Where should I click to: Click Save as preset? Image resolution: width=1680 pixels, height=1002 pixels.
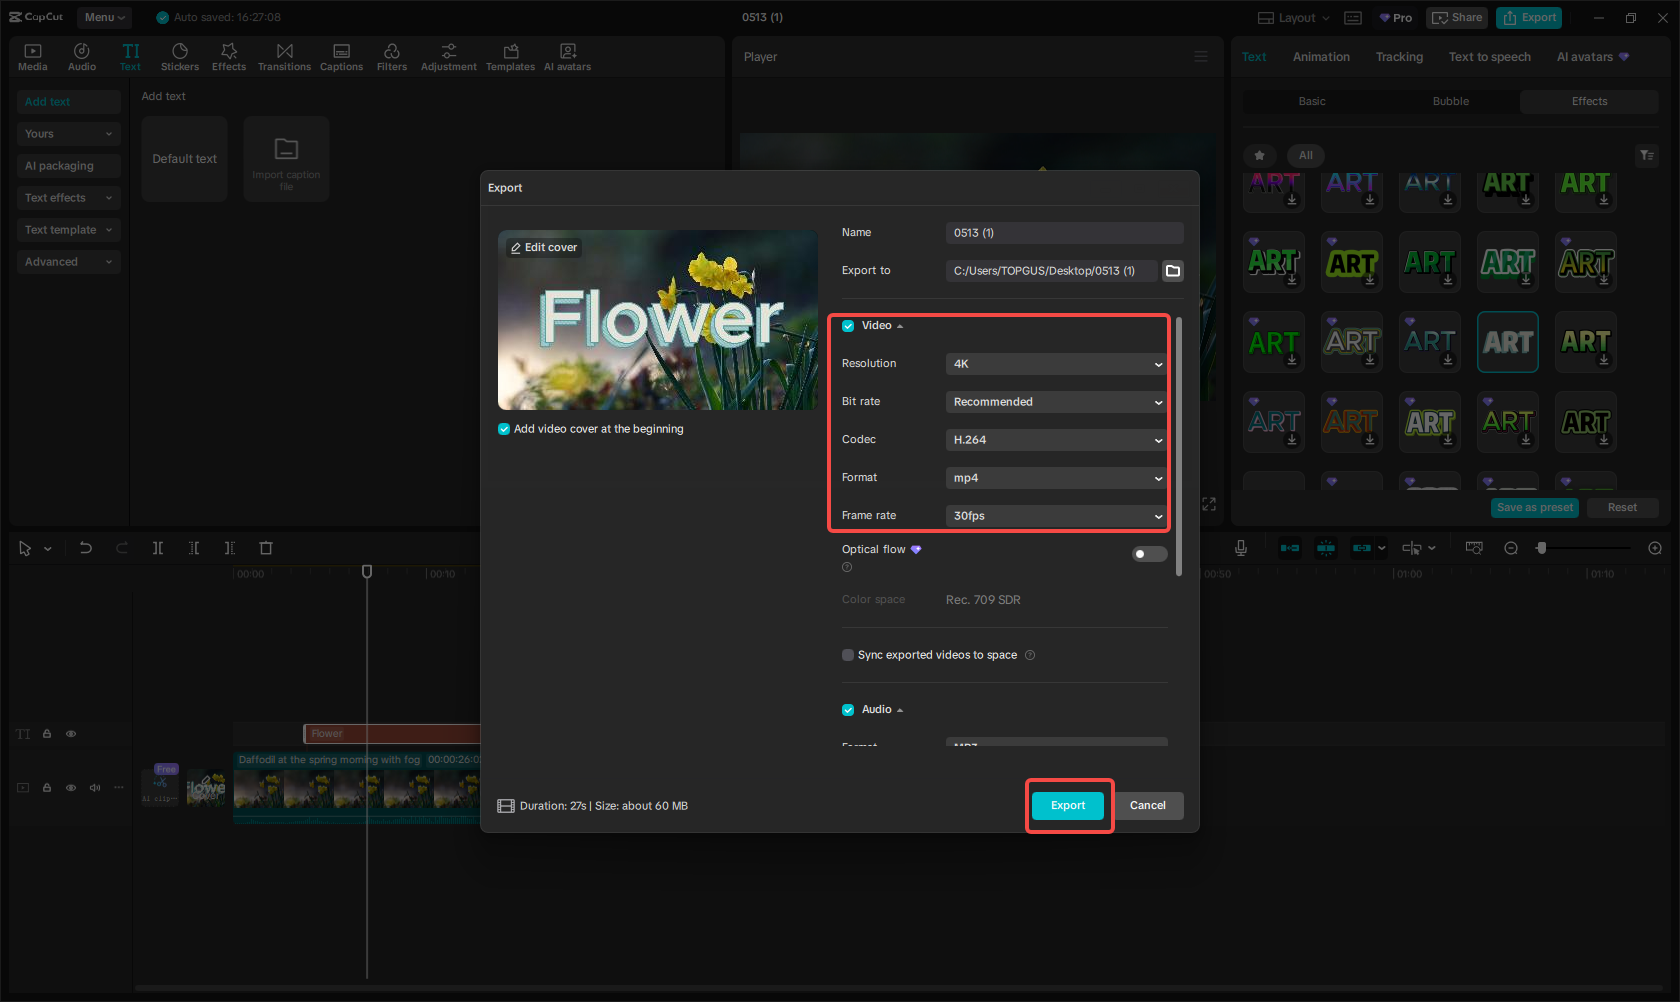(1535, 508)
